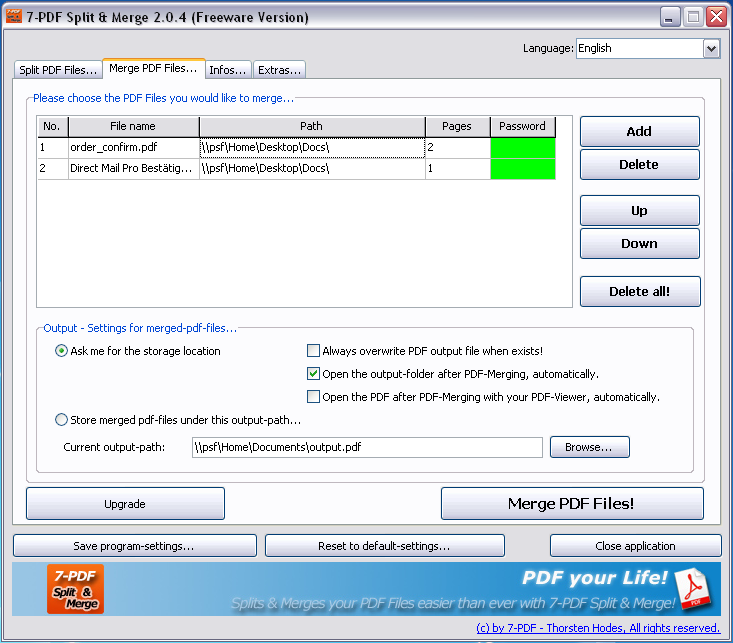Click the 7-PDF app icon in title bar
This screenshot has width=733, height=643.
tap(14, 16)
